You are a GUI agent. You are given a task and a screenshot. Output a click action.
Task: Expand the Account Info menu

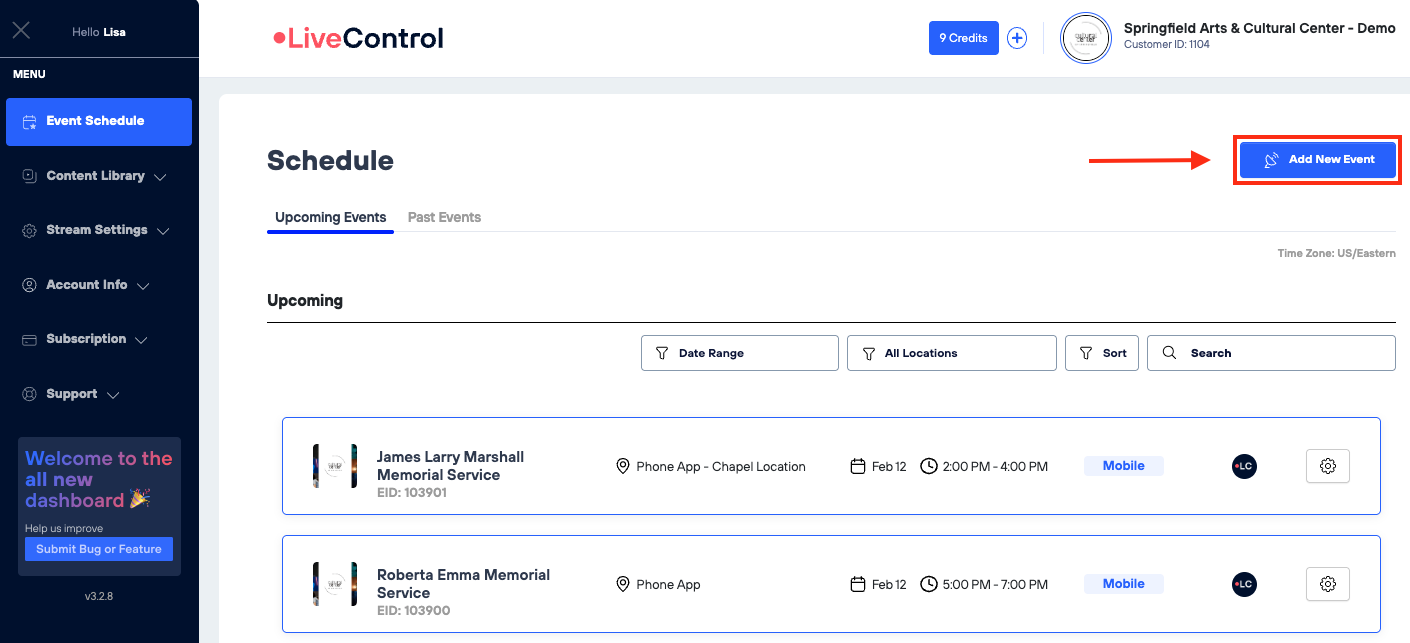(x=86, y=285)
